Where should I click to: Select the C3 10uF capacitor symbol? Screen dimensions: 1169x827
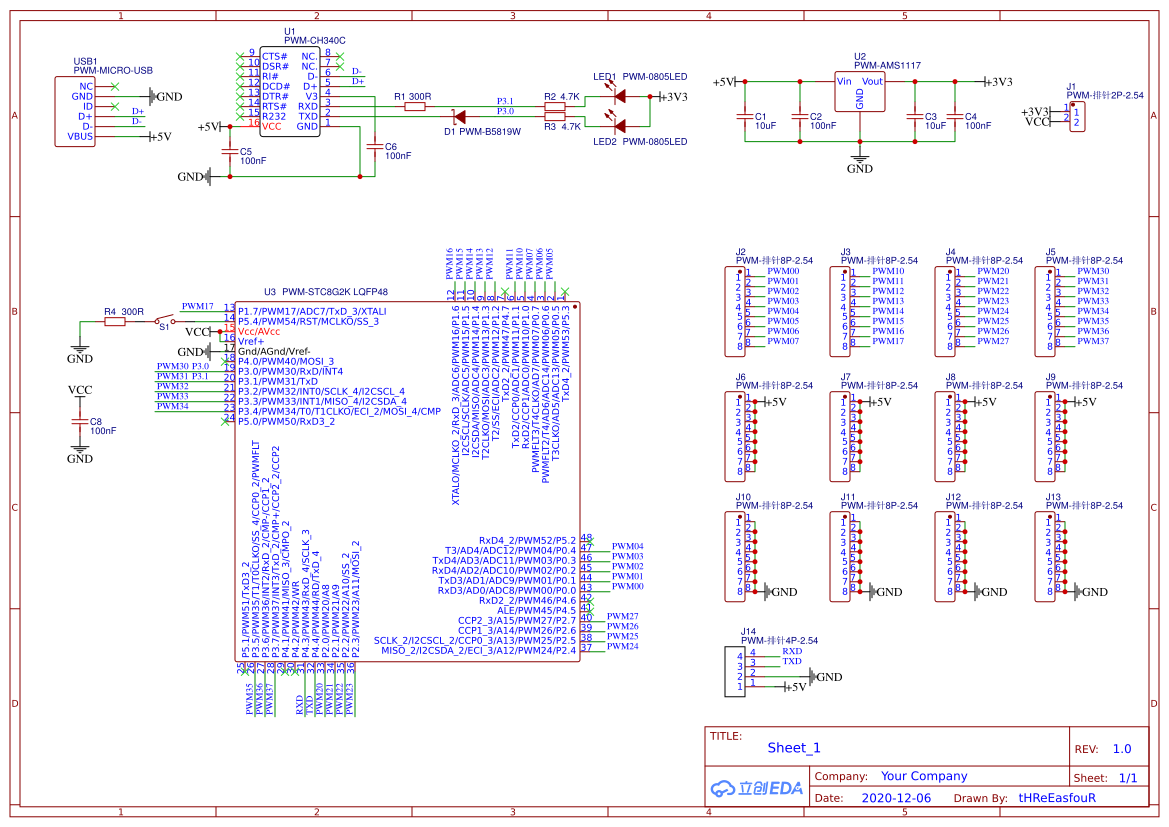[915, 116]
